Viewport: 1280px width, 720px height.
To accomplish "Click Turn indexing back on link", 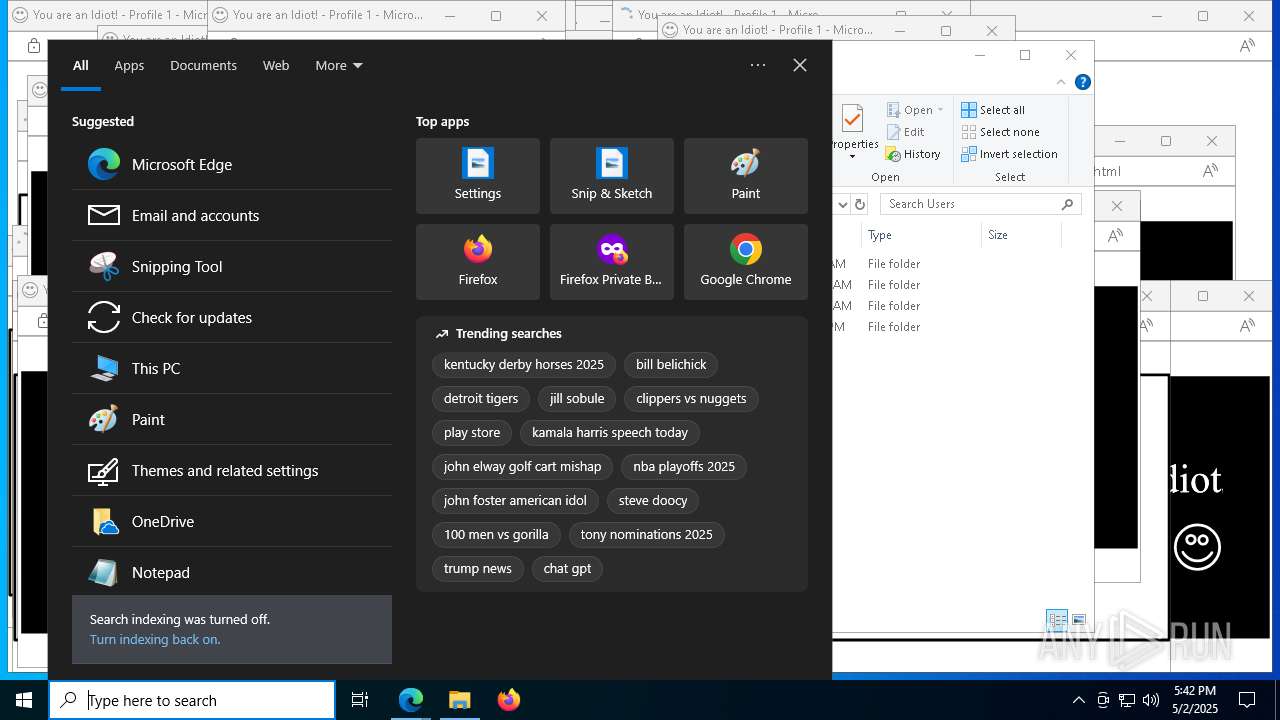I will coord(155,639).
